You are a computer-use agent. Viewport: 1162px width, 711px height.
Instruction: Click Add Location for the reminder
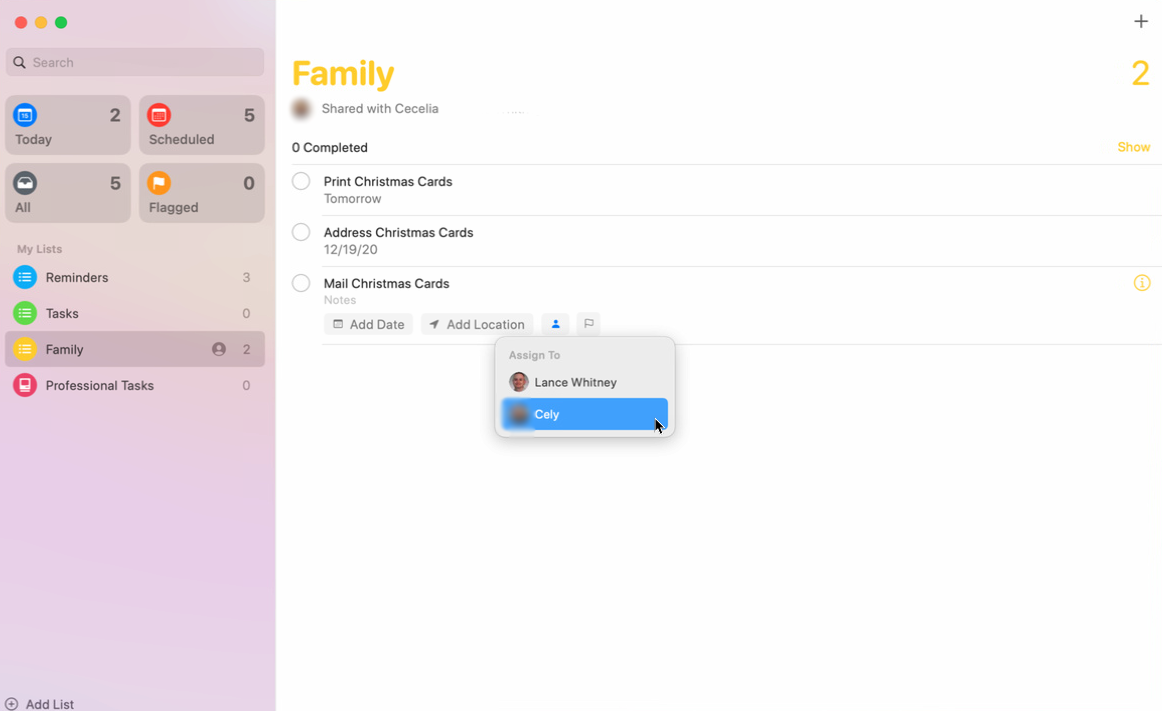(476, 324)
